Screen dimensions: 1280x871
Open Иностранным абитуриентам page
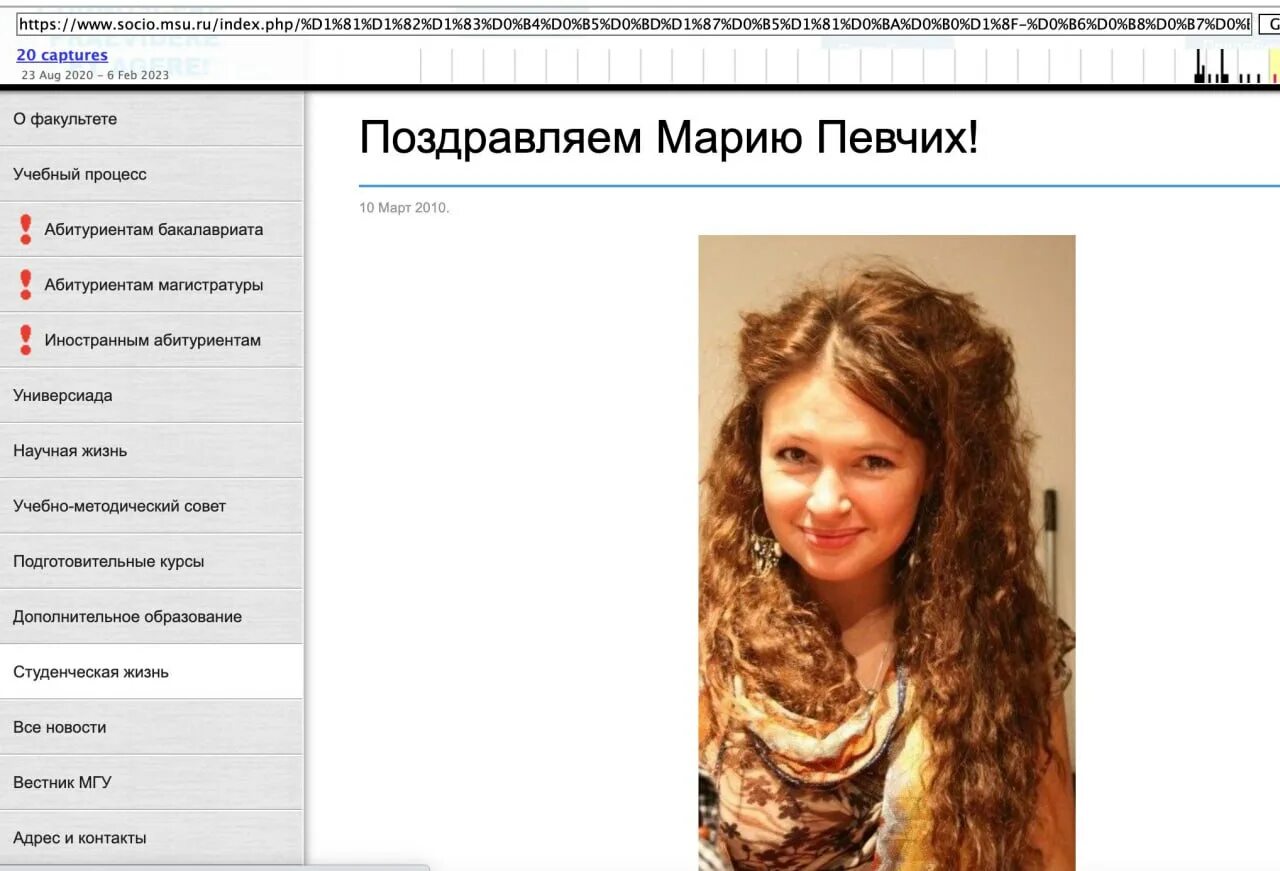coord(151,340)
